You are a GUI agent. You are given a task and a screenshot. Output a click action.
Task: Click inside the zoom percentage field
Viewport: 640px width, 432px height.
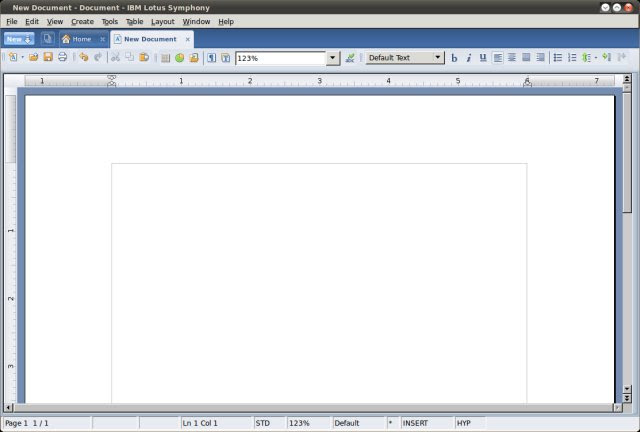pyautogui.click(x=280, y=58)
